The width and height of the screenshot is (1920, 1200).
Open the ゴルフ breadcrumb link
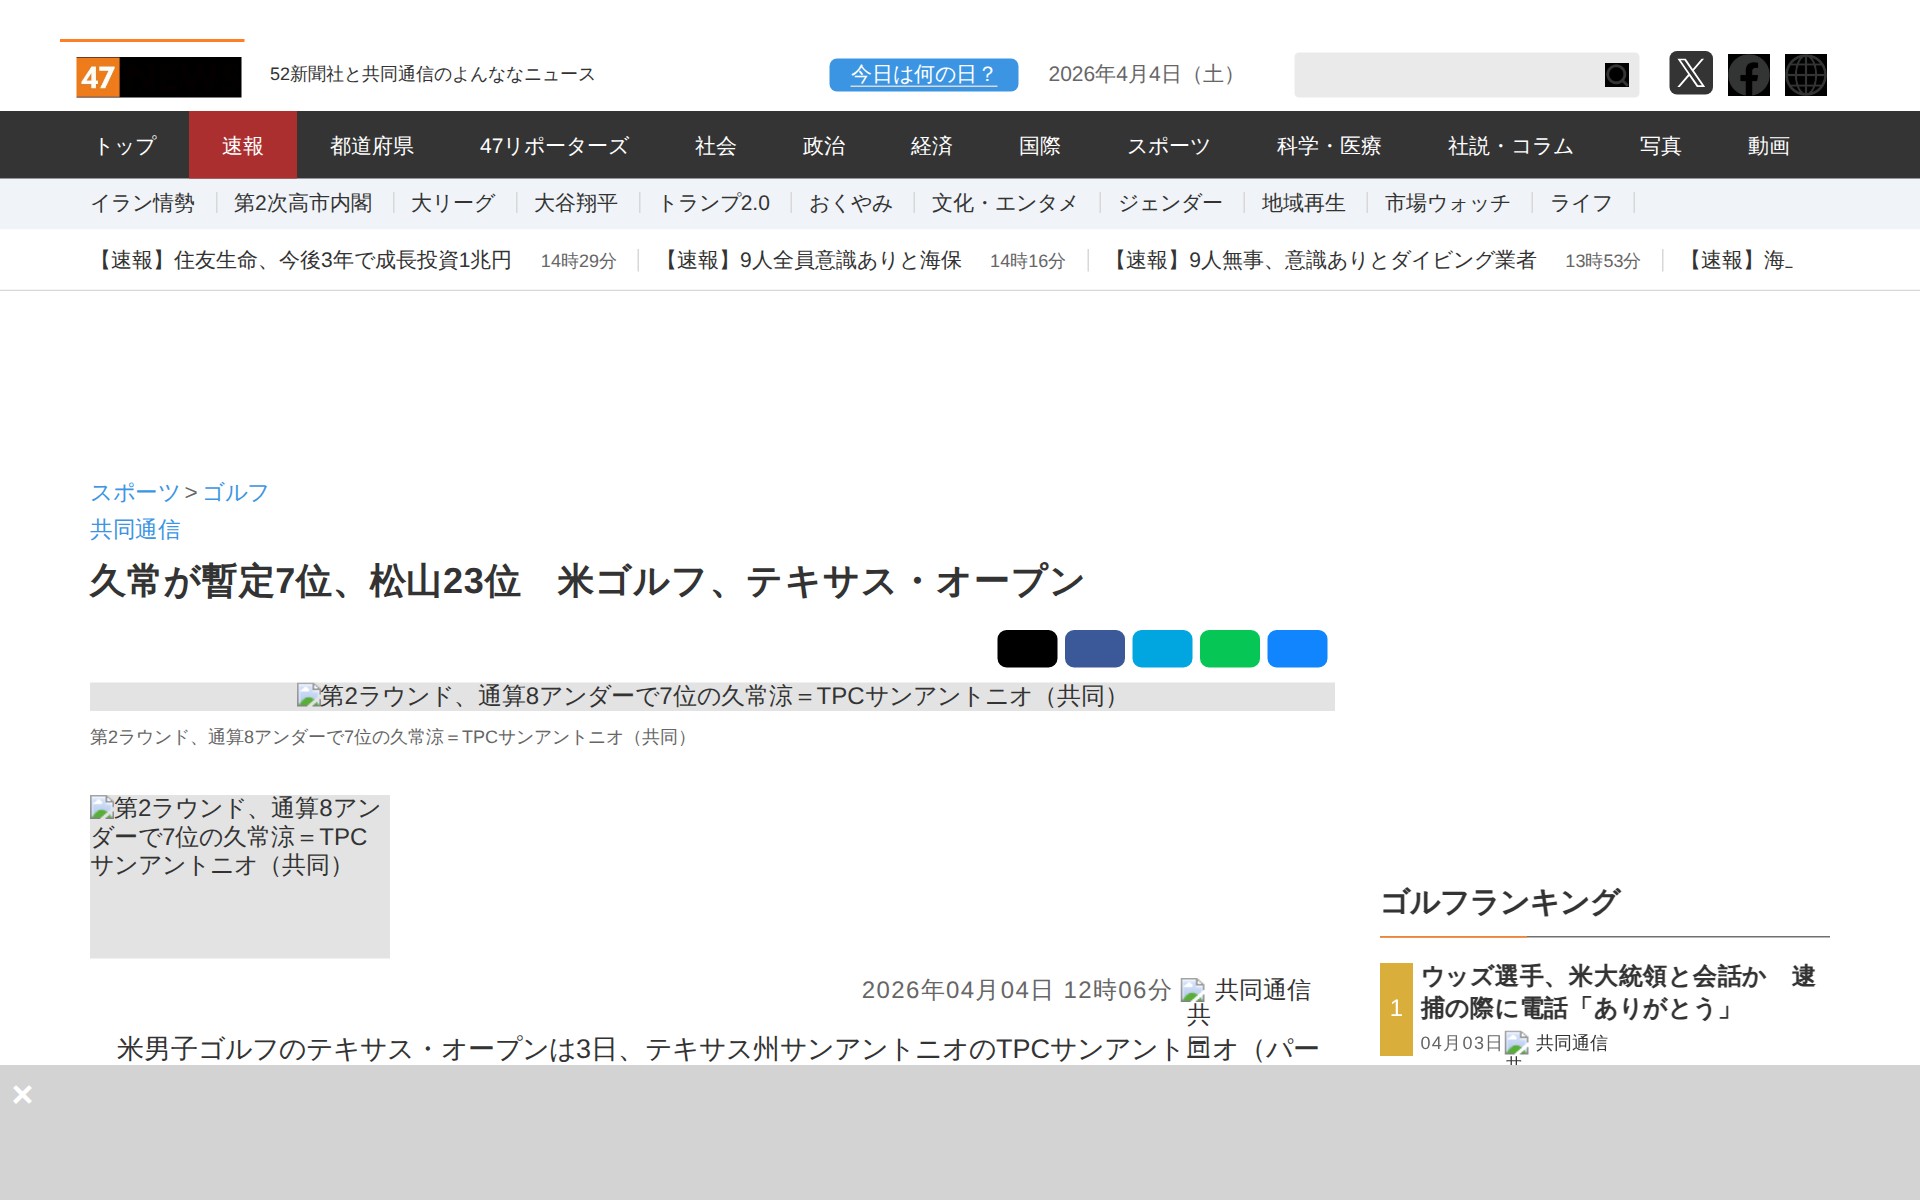click(234, 492)
